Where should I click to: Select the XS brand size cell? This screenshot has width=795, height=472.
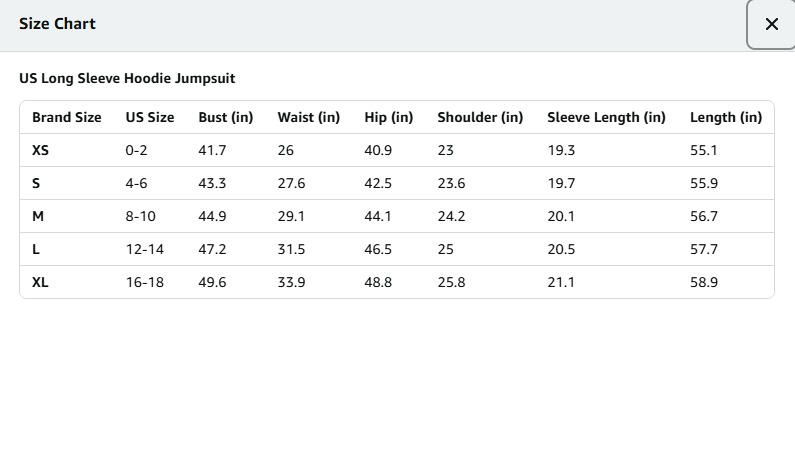coord(40,150)
